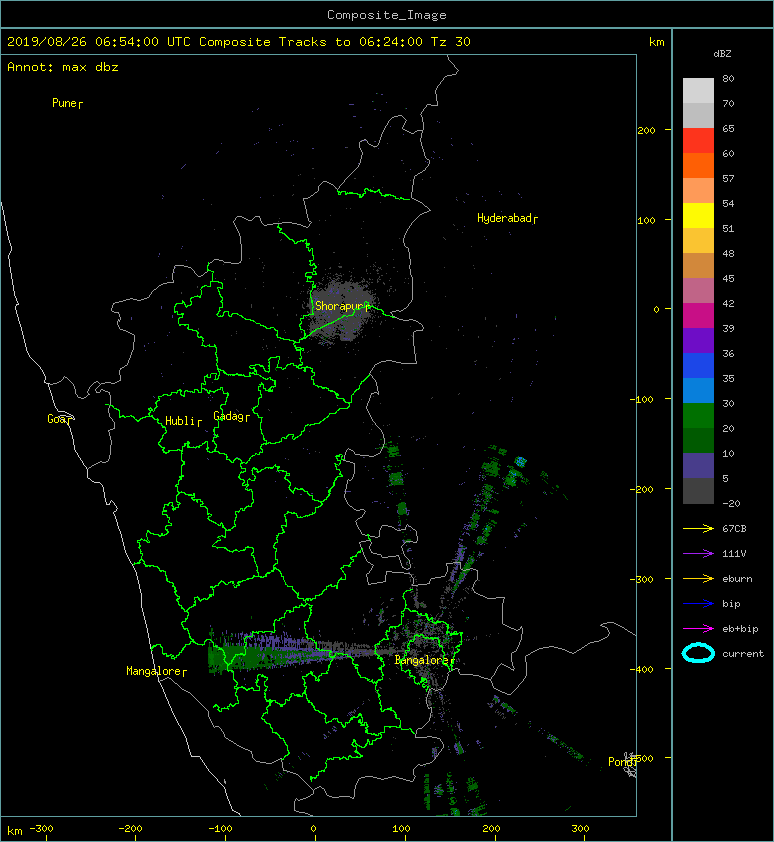Click the 67CB legend label
The width and height of the screenshot is (774, 842).
pyautogui.click(x=734, y=529)
